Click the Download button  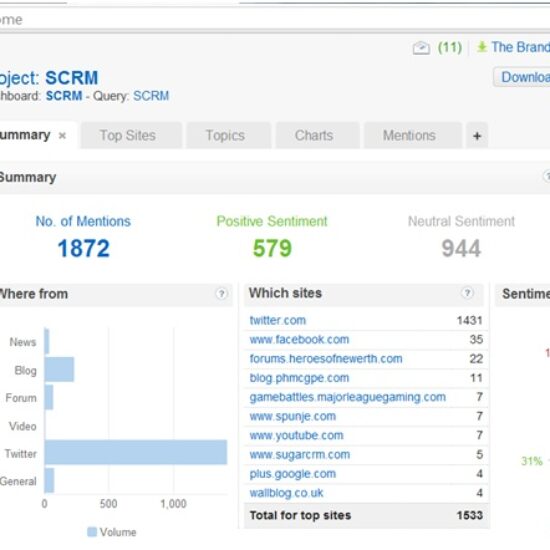coord(522,77)
